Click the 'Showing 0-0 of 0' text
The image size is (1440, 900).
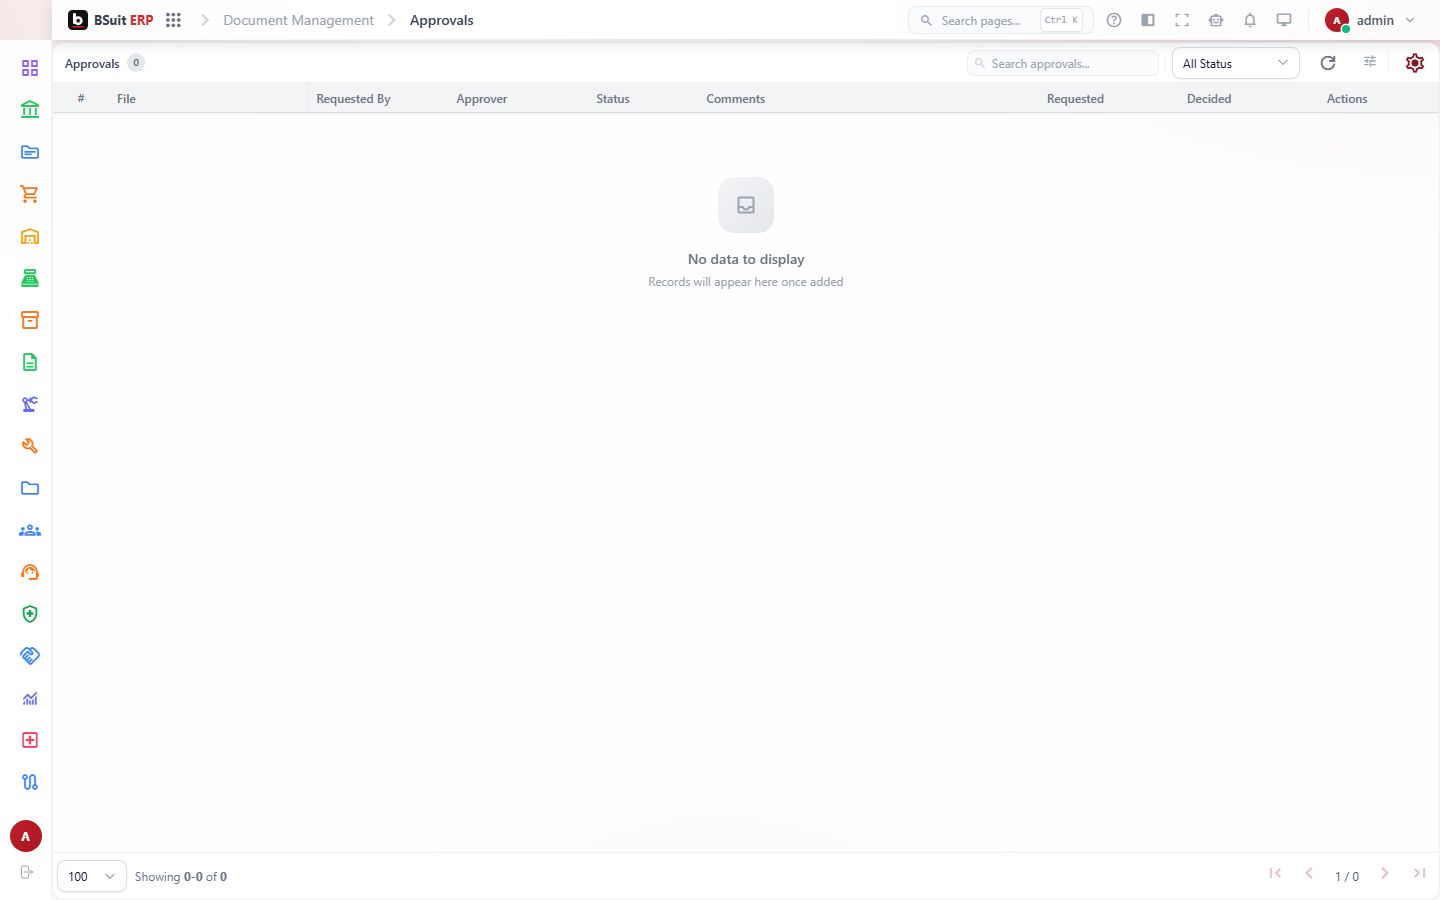181,877
